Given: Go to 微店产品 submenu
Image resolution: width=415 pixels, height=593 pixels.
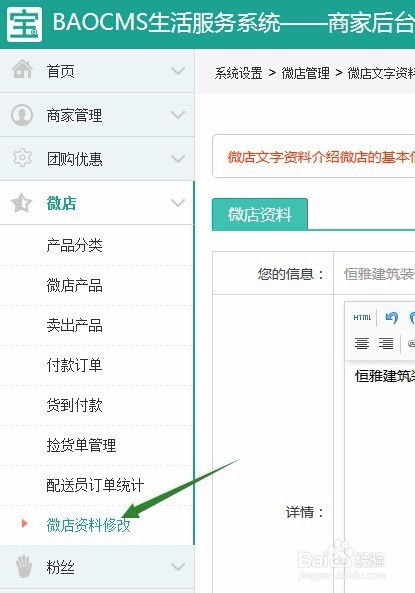Looking at the screenshot, I should [75, 286].
